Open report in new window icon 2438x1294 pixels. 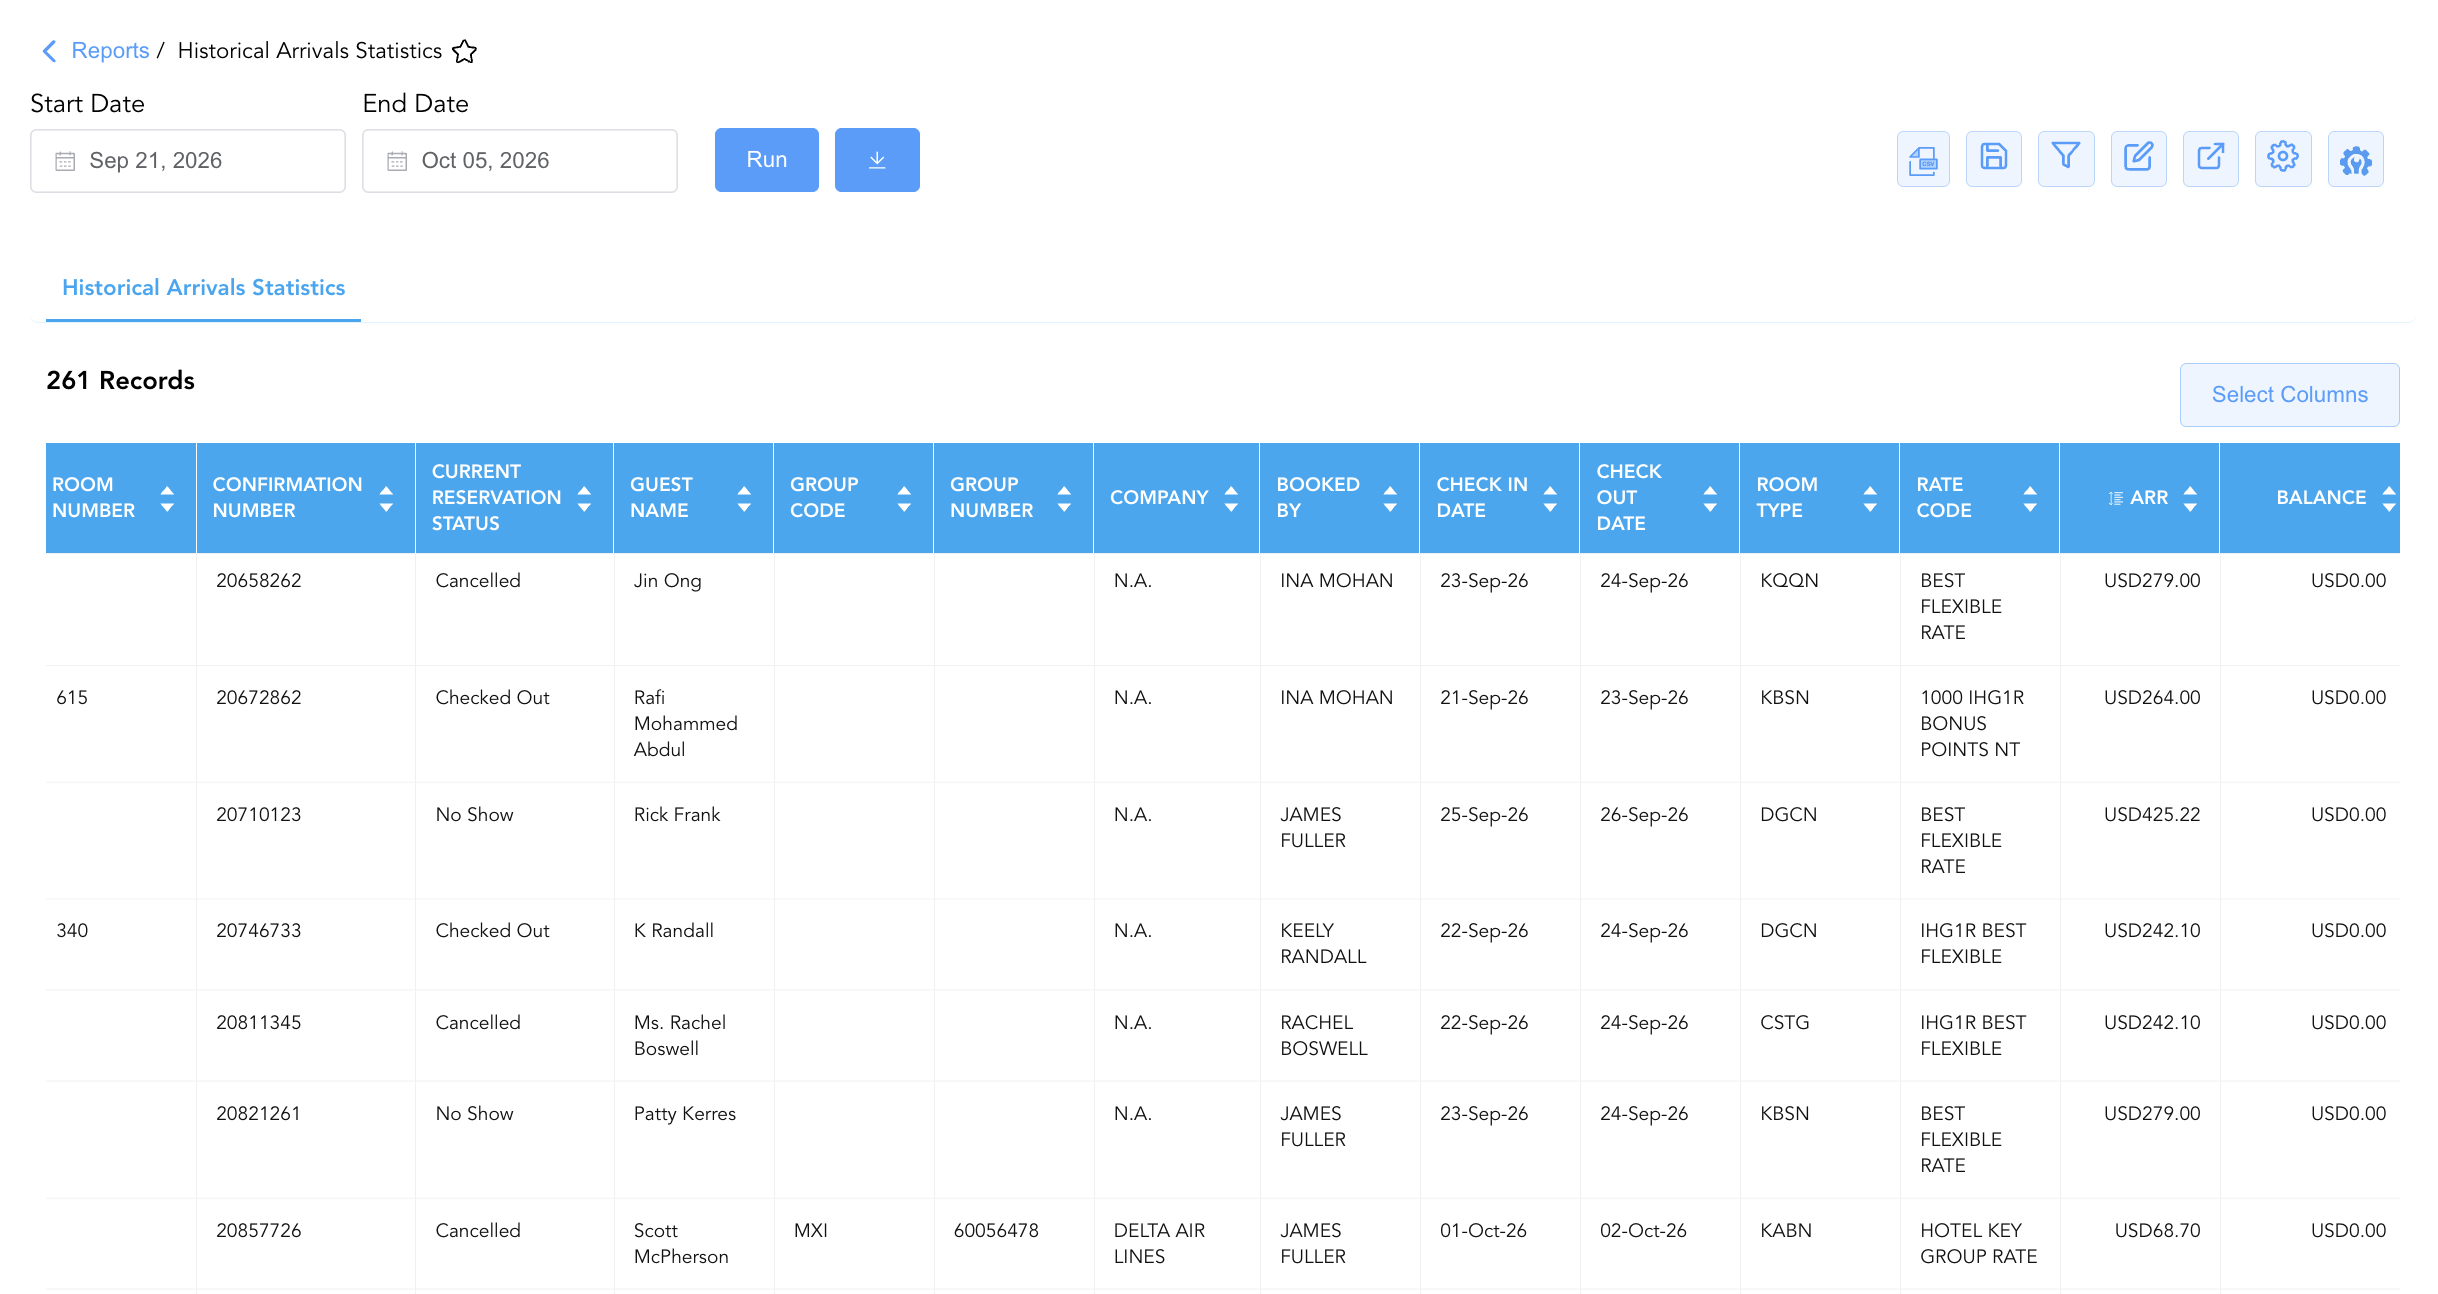pos(2210,159)
